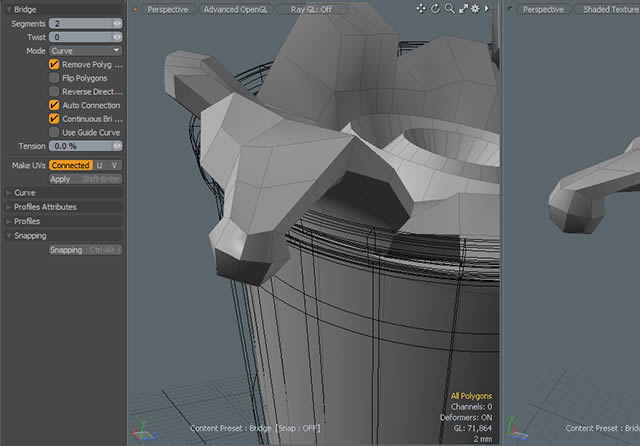Click the viewport zoom magnifier icon
The image size is (640, 446).
click(x=450, y=9)
